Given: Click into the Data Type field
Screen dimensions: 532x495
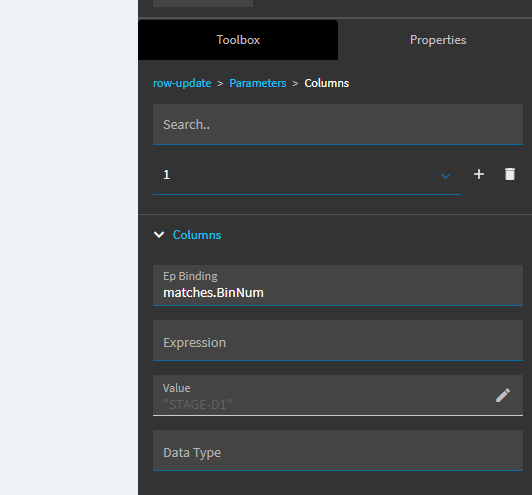Looking at the screenshot, I should click(x=338, y=451).
